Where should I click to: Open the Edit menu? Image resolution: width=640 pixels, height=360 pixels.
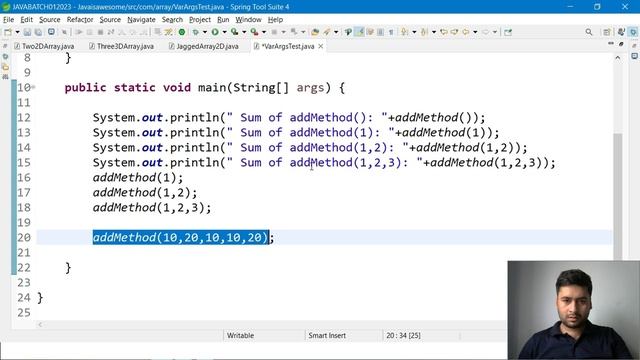[x=27, y=20]
